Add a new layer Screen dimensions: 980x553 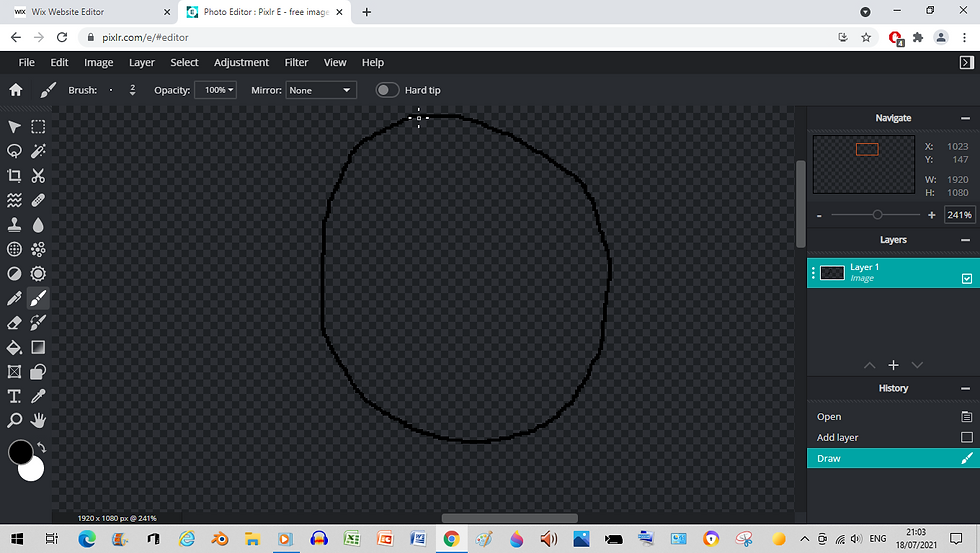[893, 366]
